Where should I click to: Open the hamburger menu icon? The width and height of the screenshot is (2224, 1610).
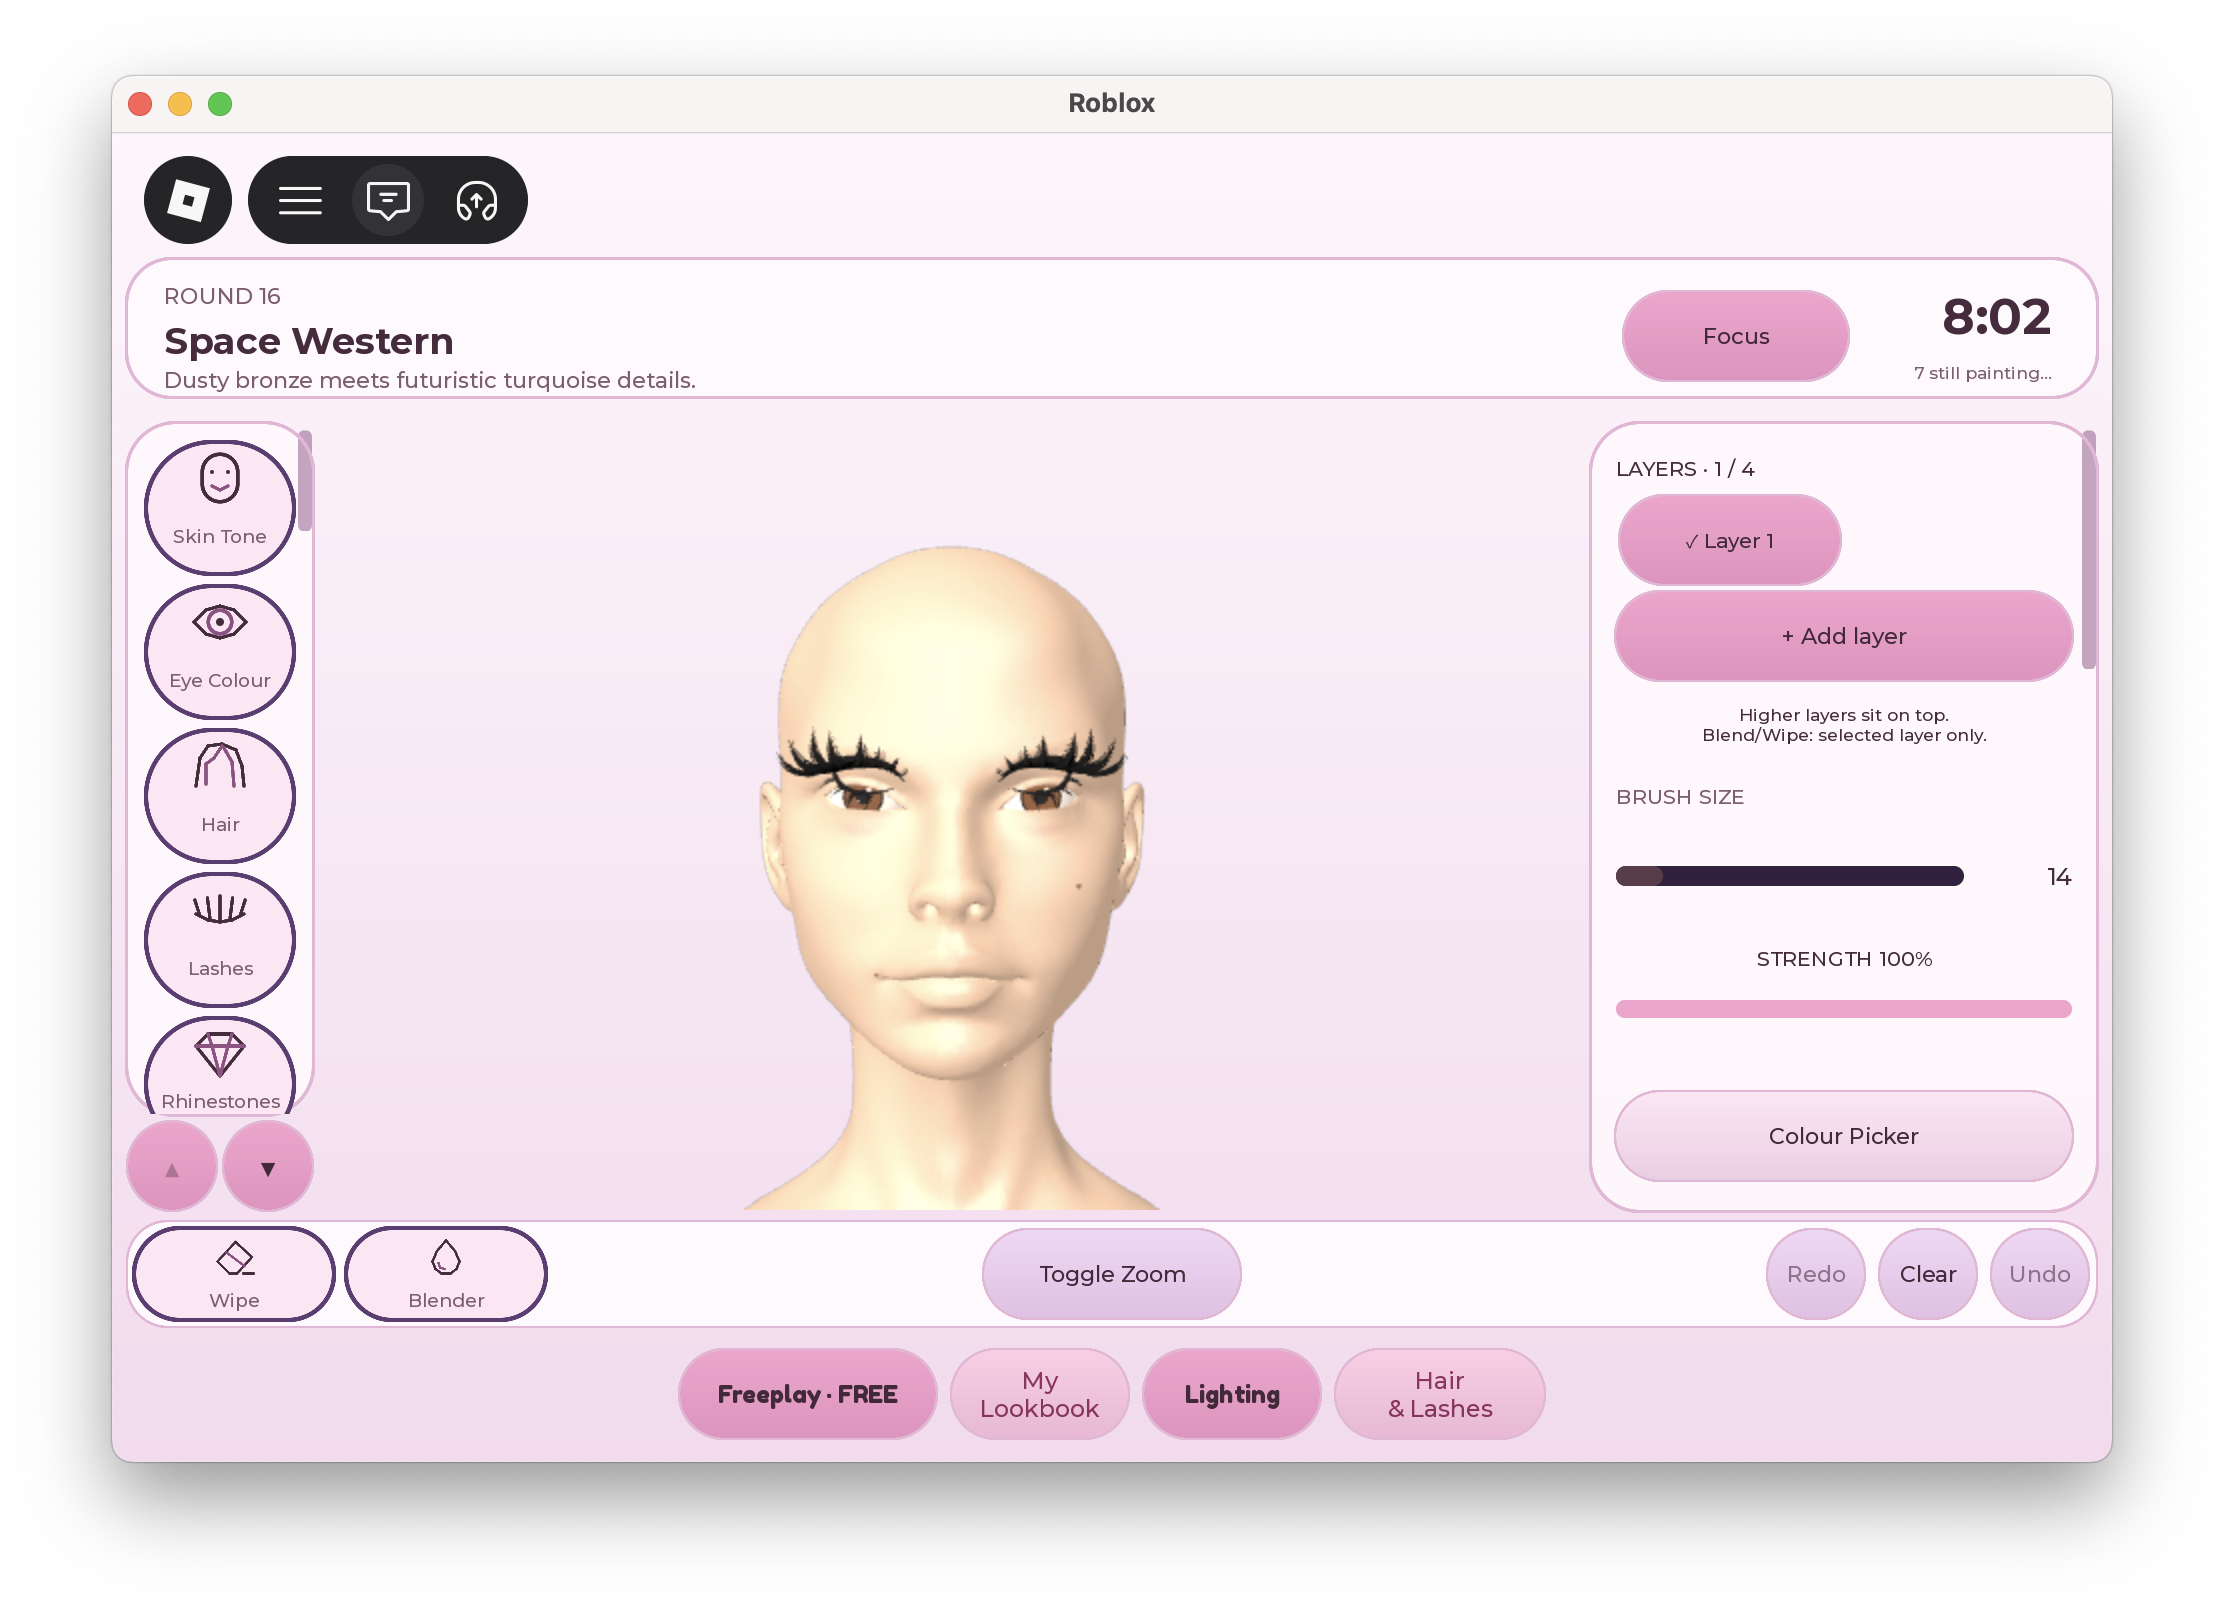[x=300, y=201]
